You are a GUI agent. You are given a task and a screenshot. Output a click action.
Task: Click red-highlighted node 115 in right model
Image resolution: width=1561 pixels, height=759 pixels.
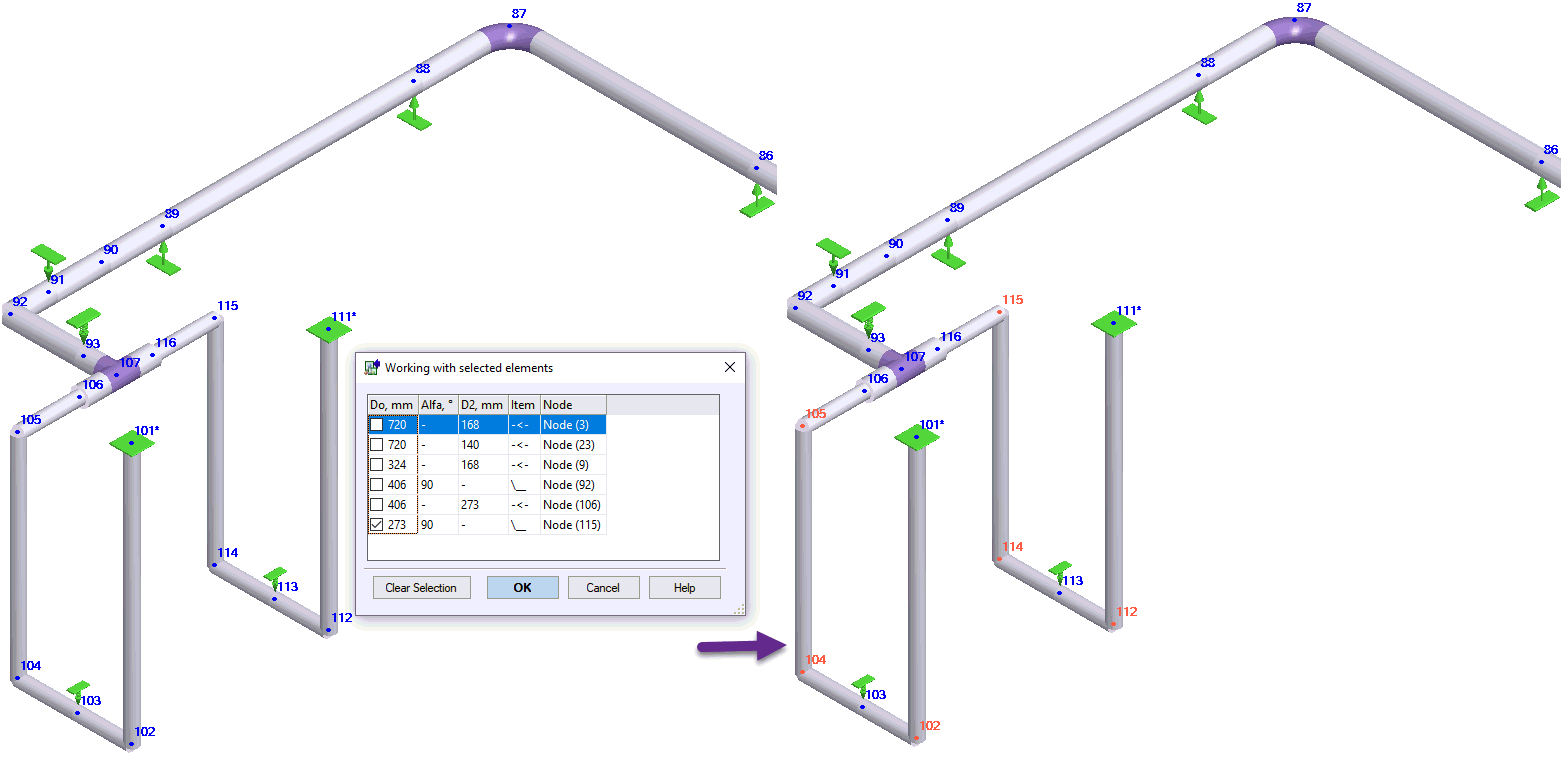coord(1001,311)
